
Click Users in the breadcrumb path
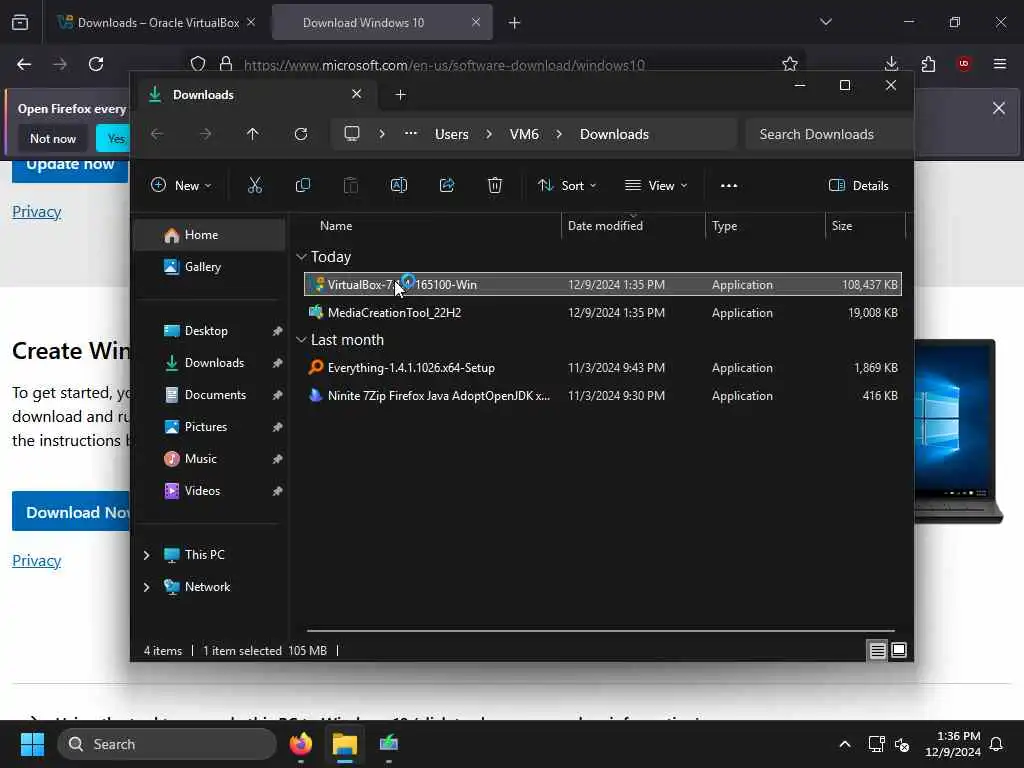(452, 134)
